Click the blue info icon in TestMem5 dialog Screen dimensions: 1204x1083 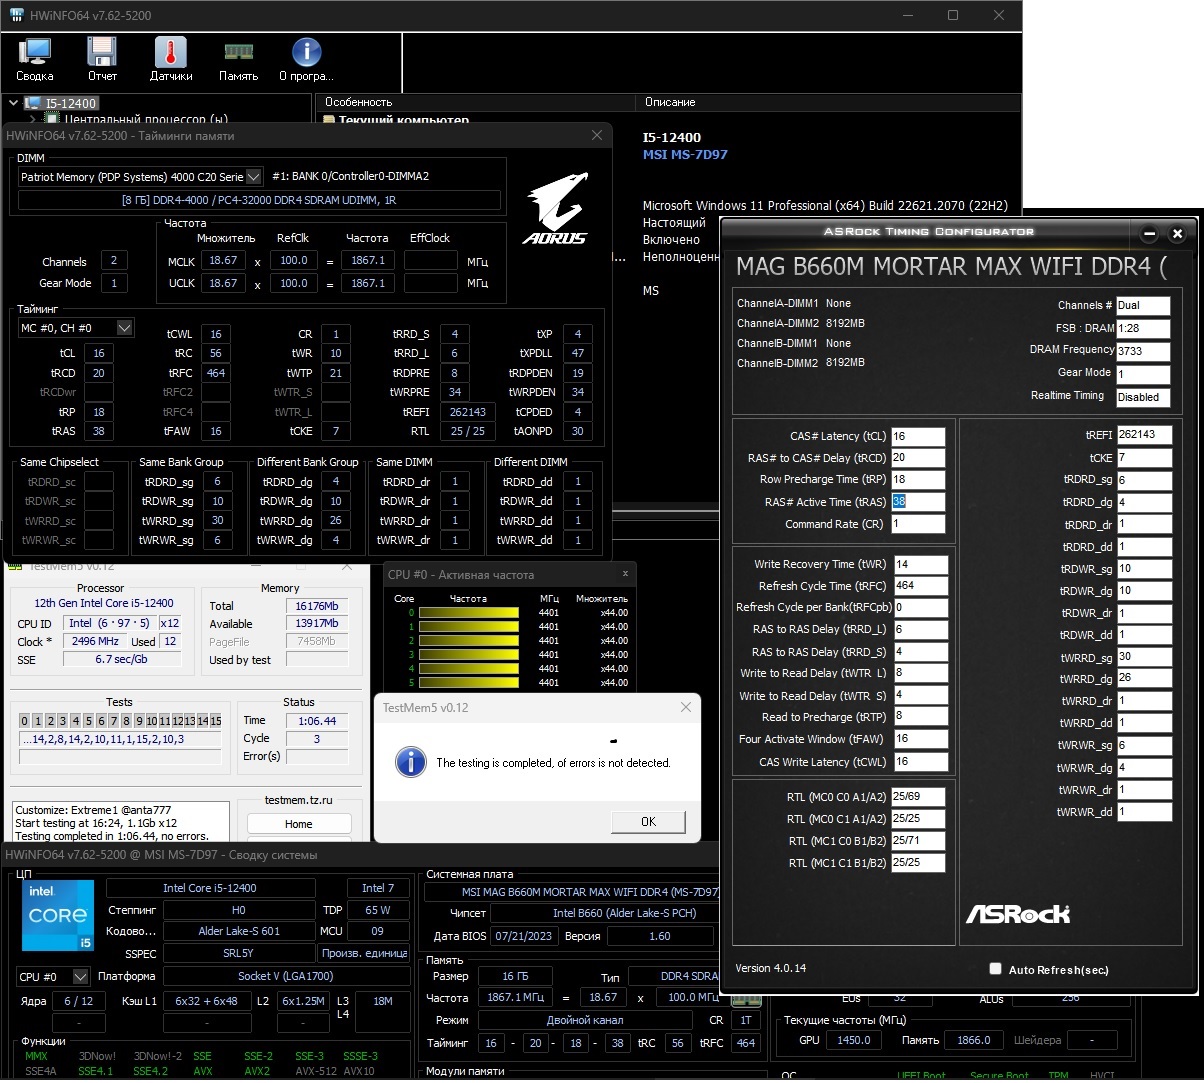411,761
